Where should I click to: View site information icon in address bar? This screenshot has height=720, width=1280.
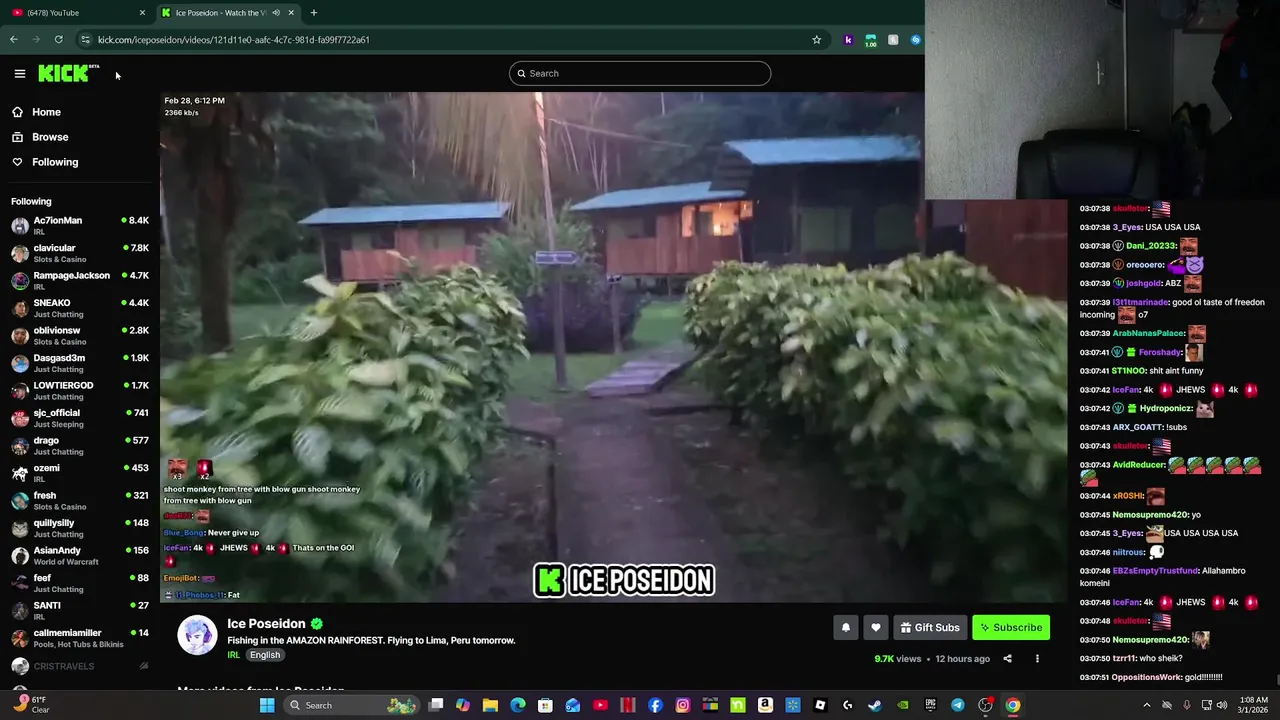coord(86,40)
